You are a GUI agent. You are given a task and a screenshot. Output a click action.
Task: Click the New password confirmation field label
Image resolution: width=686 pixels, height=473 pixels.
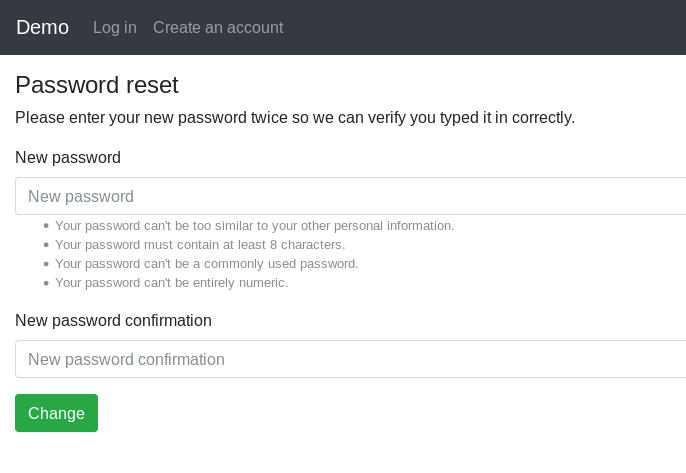tap(113, 320)
